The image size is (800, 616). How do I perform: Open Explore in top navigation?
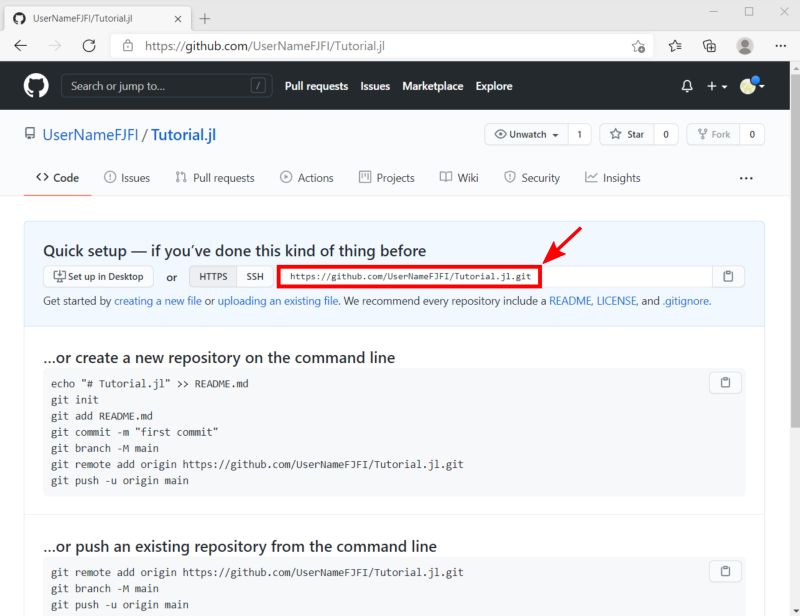click(494, 86)
